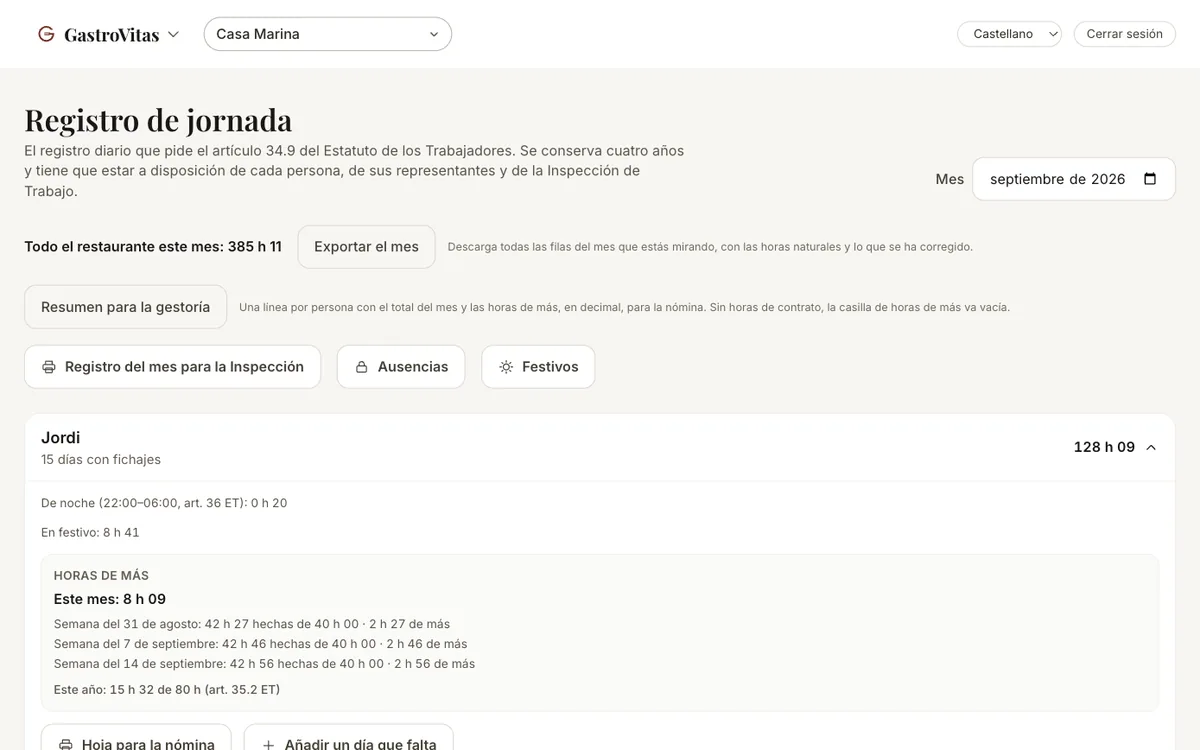Click the 'En festivo: 8 h 41' line
The image size is (1200, 750).
tap(90, 533)
